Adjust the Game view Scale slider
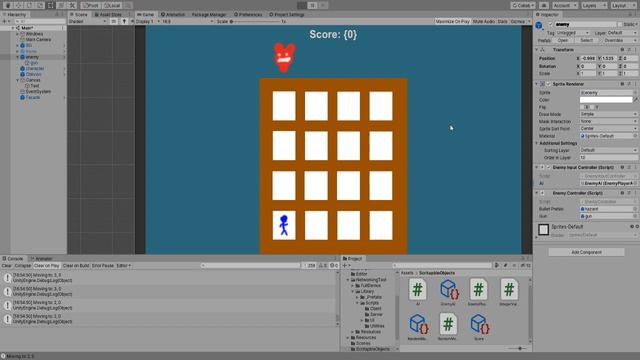This screenshot has height=360, width=640. click(x=255, y=21)
